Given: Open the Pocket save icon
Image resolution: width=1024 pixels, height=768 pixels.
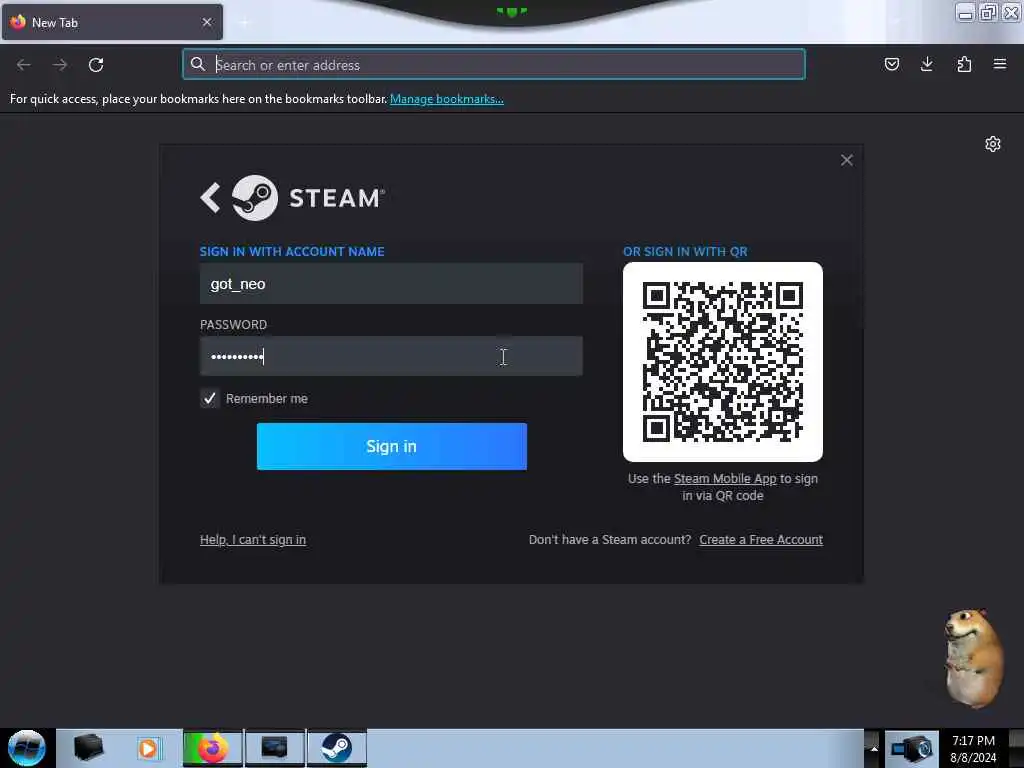Looking at the screenshot, I should click(891, 64).
